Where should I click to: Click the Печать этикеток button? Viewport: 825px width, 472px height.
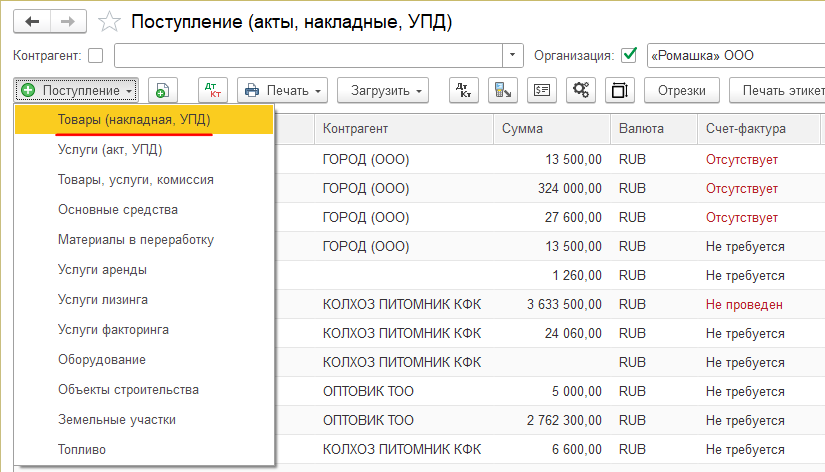pyautogui.click(x=782, y=90)
